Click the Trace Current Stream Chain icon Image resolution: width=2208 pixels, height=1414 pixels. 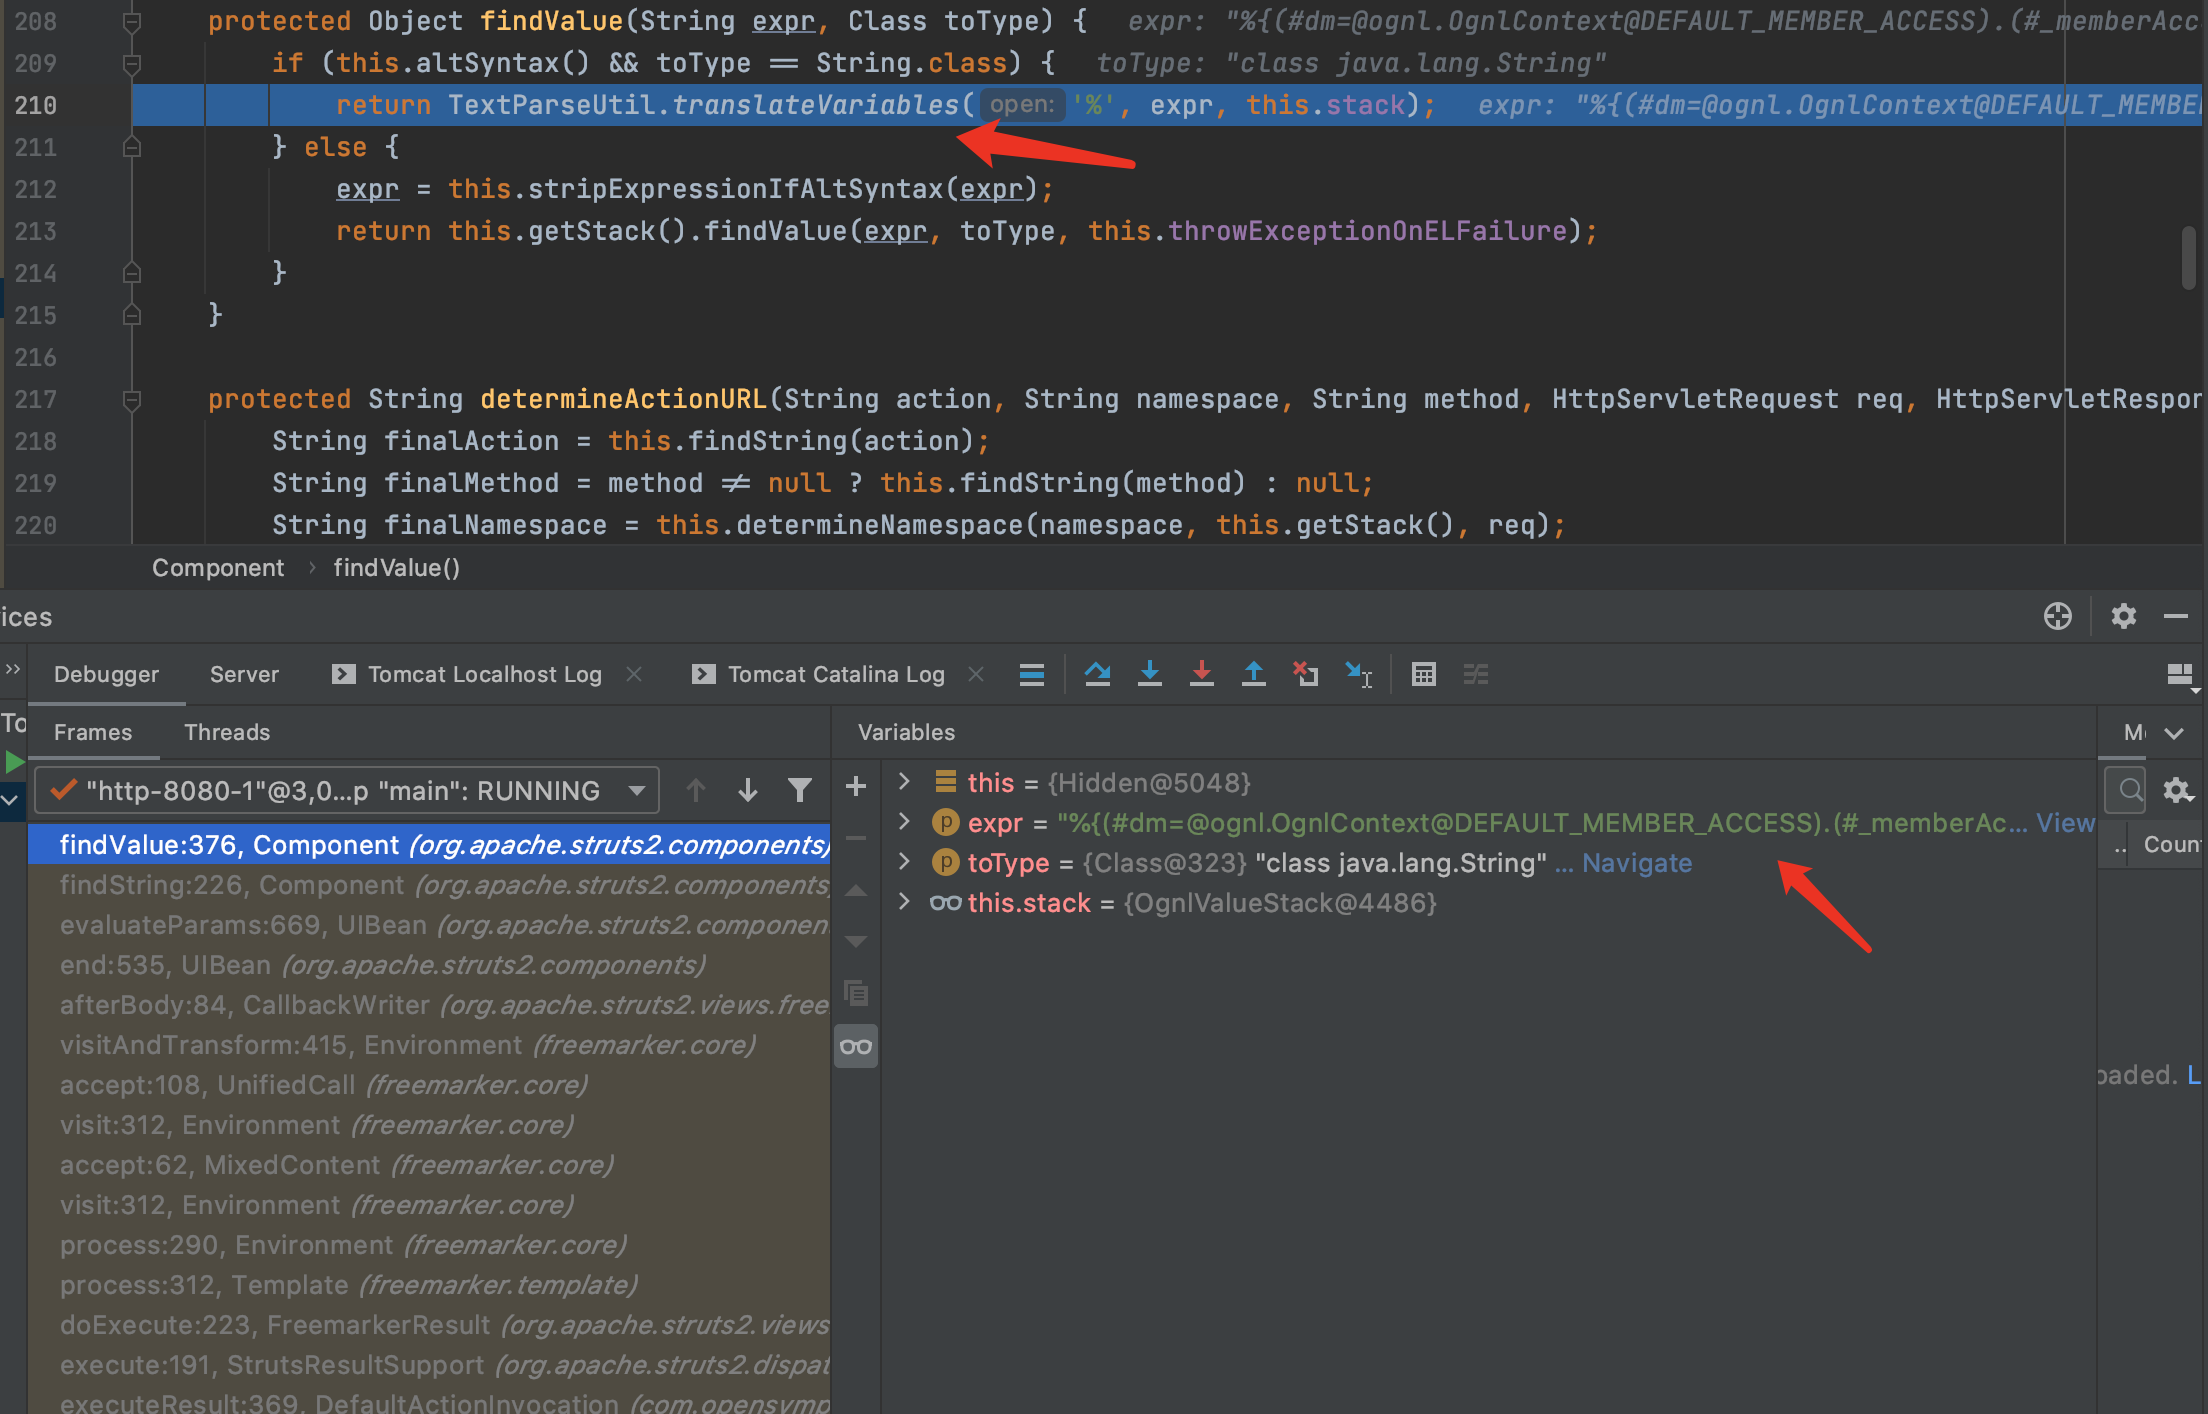pos(1476,674)
